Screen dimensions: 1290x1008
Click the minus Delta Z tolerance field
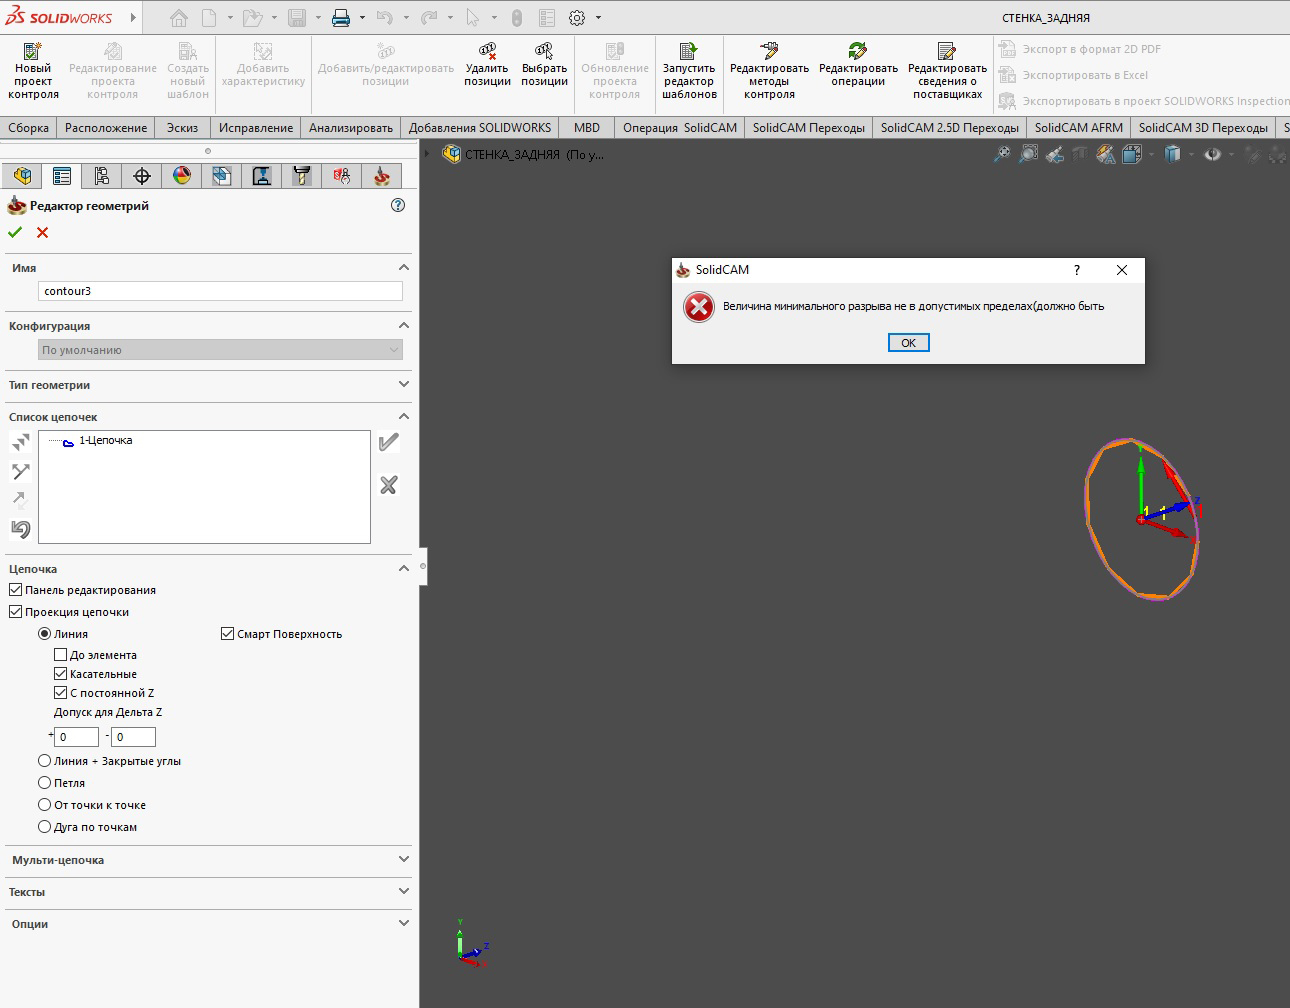[133, 737]
